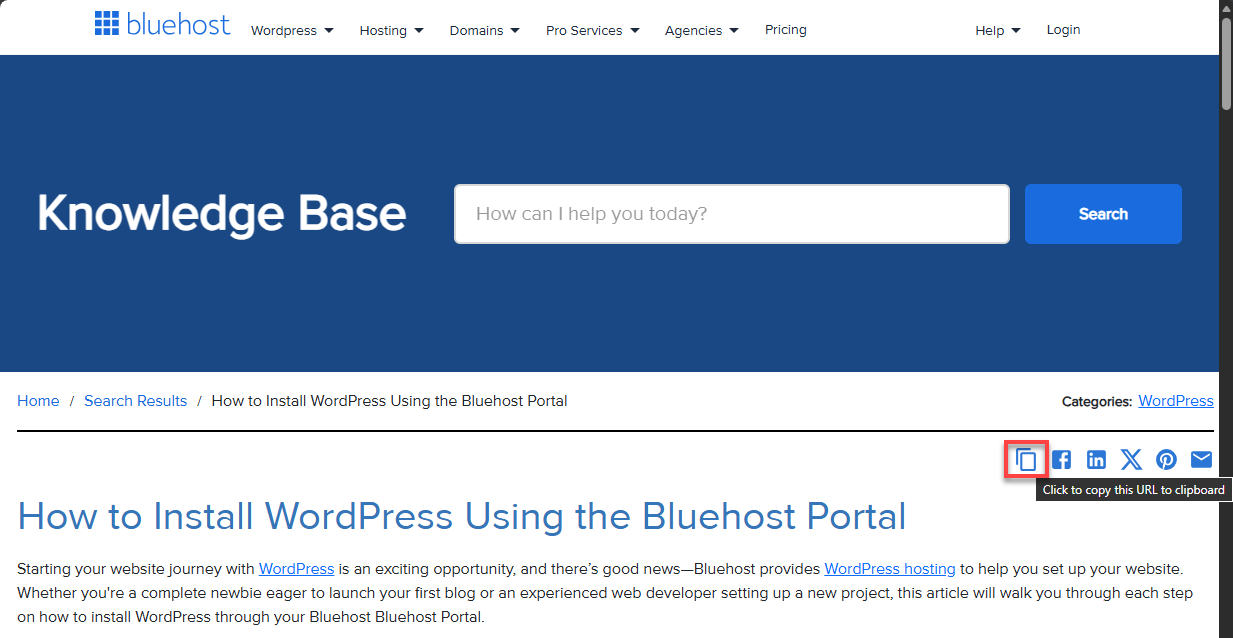Image resolution: width=1233 pixels, height=638 pixels.
Task: Share the article on X
Action: click(x=1131, y=459)
